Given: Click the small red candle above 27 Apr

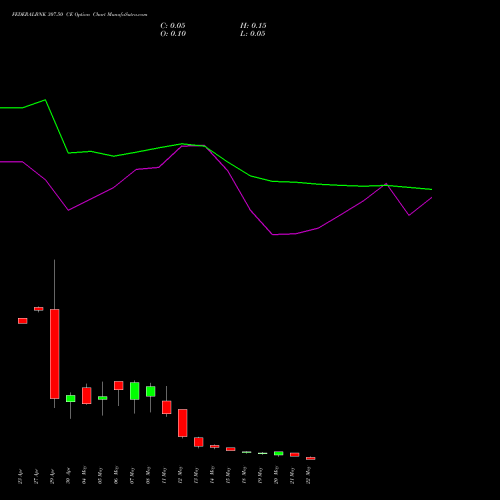Looking at the screenshot, I should point(39,309).
